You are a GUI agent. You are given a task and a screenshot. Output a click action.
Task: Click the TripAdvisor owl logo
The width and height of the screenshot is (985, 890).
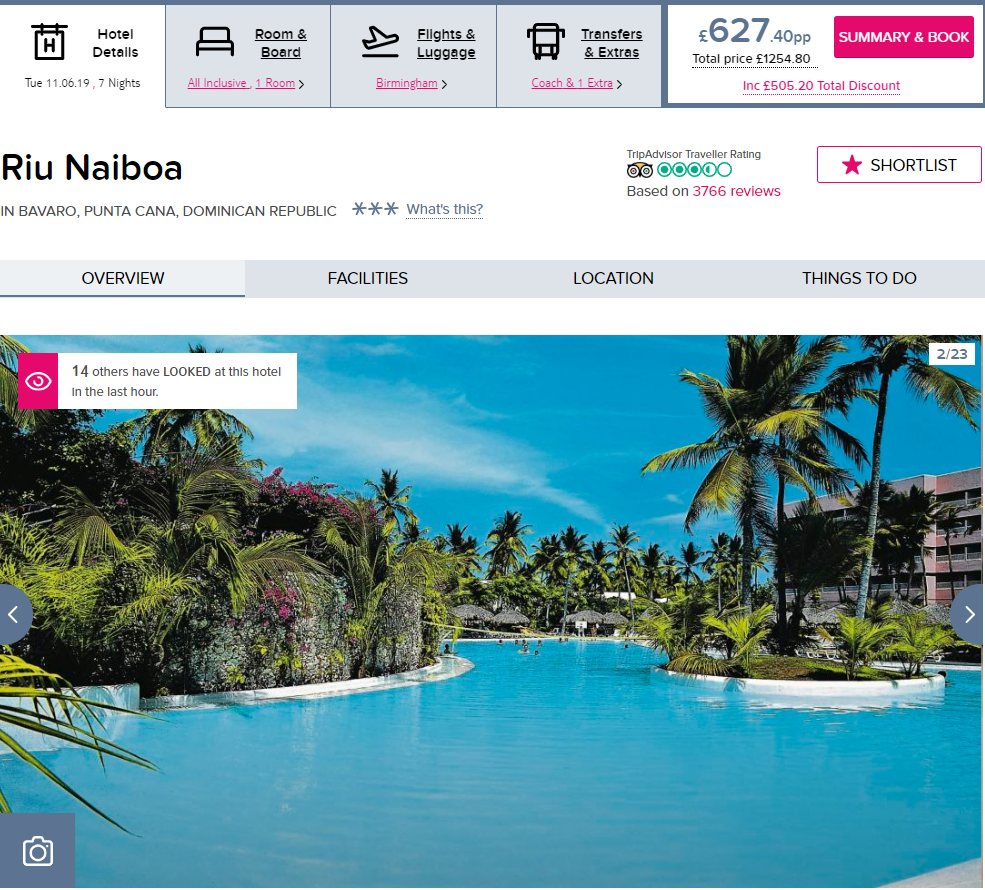pyautogui.click(x=639, y=170)
